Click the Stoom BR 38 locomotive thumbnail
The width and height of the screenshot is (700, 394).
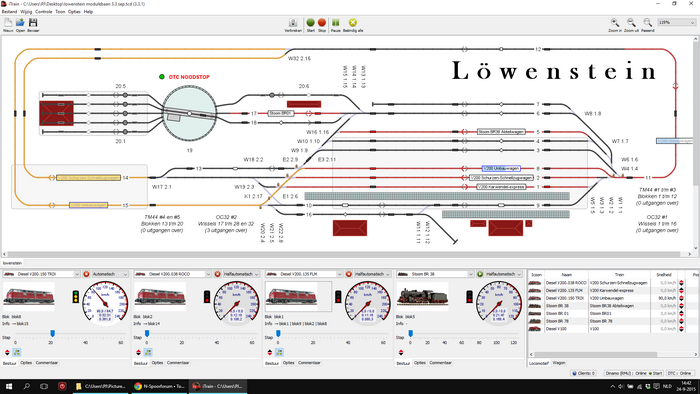click(422, 297)
